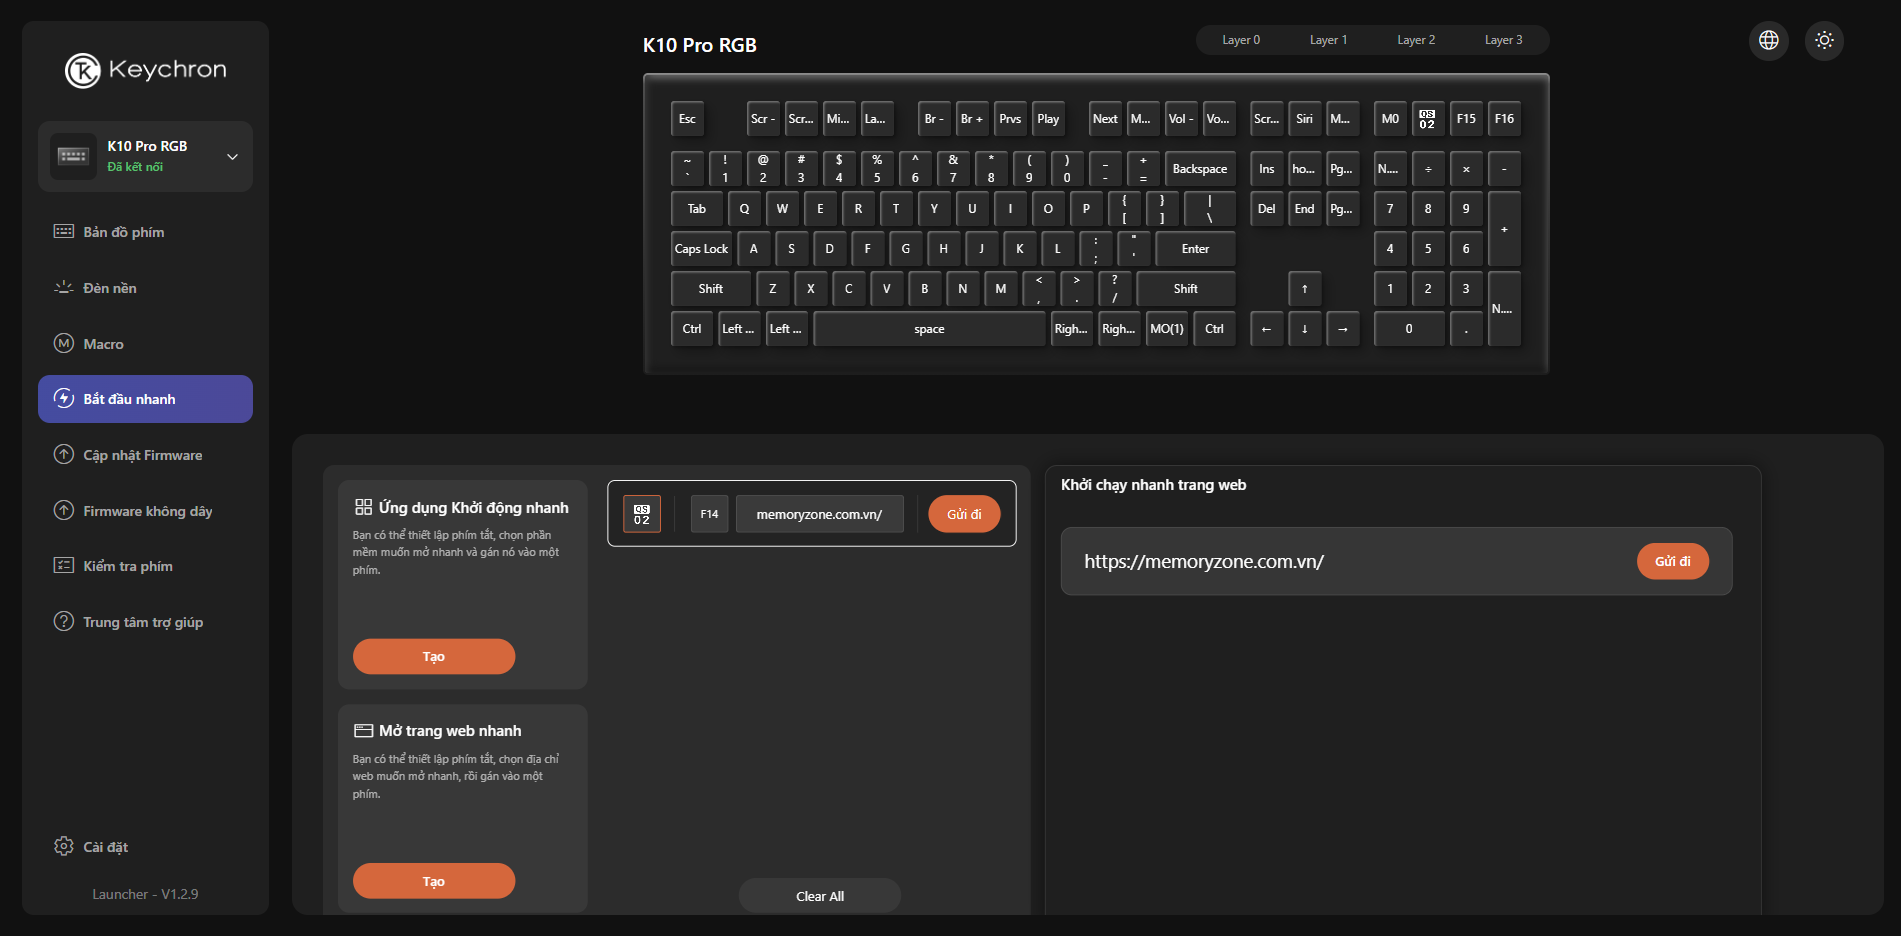Select the Siri key on the keyboard

(1305, 119)
